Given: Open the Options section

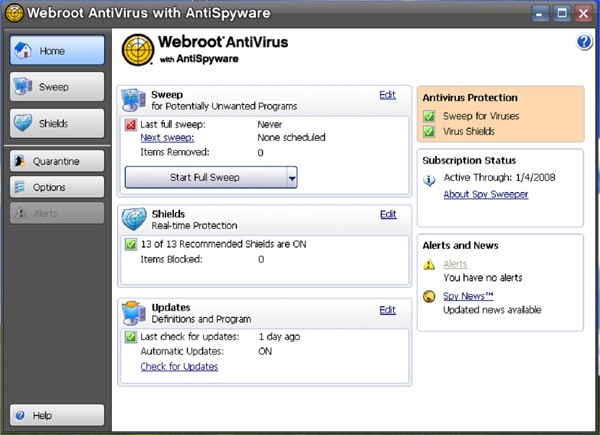Looking at the screenshot, I should click(57, 187).
